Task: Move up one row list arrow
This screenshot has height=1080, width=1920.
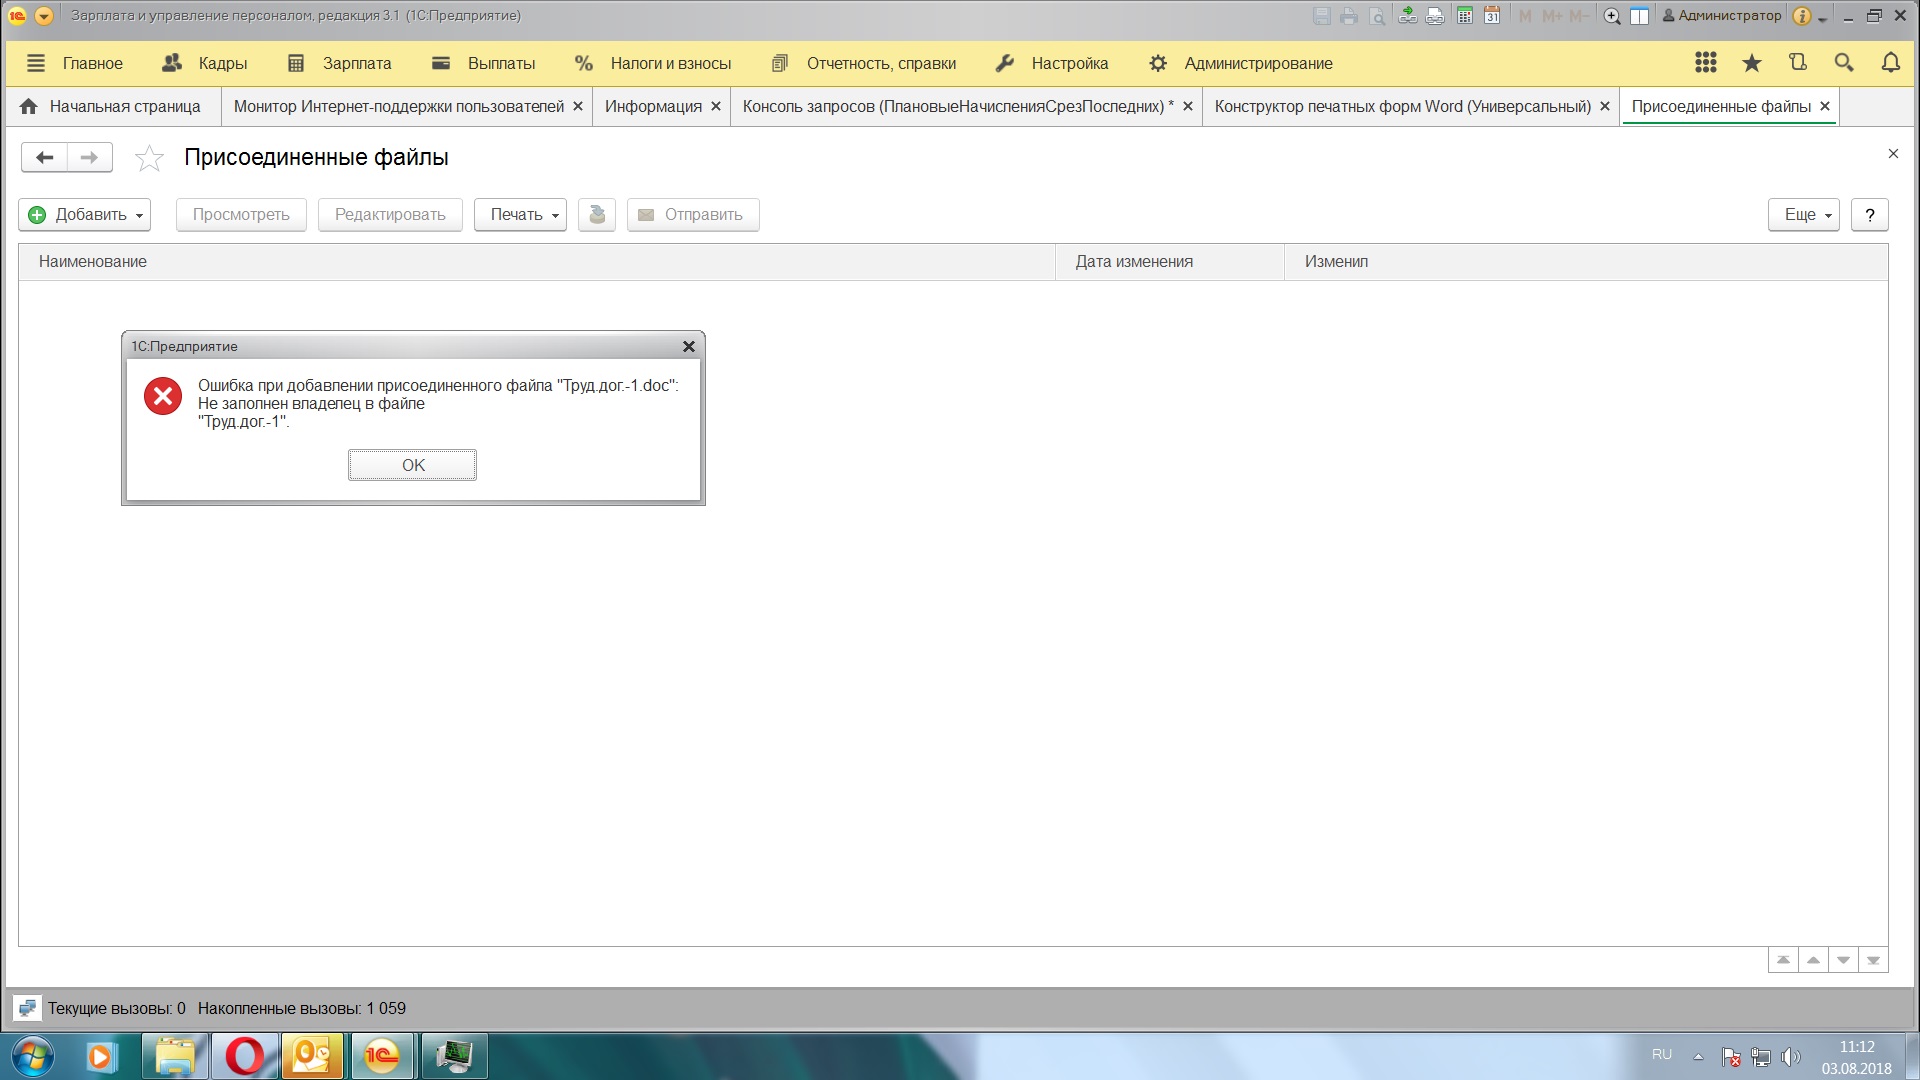Action: coord(1813,960)
